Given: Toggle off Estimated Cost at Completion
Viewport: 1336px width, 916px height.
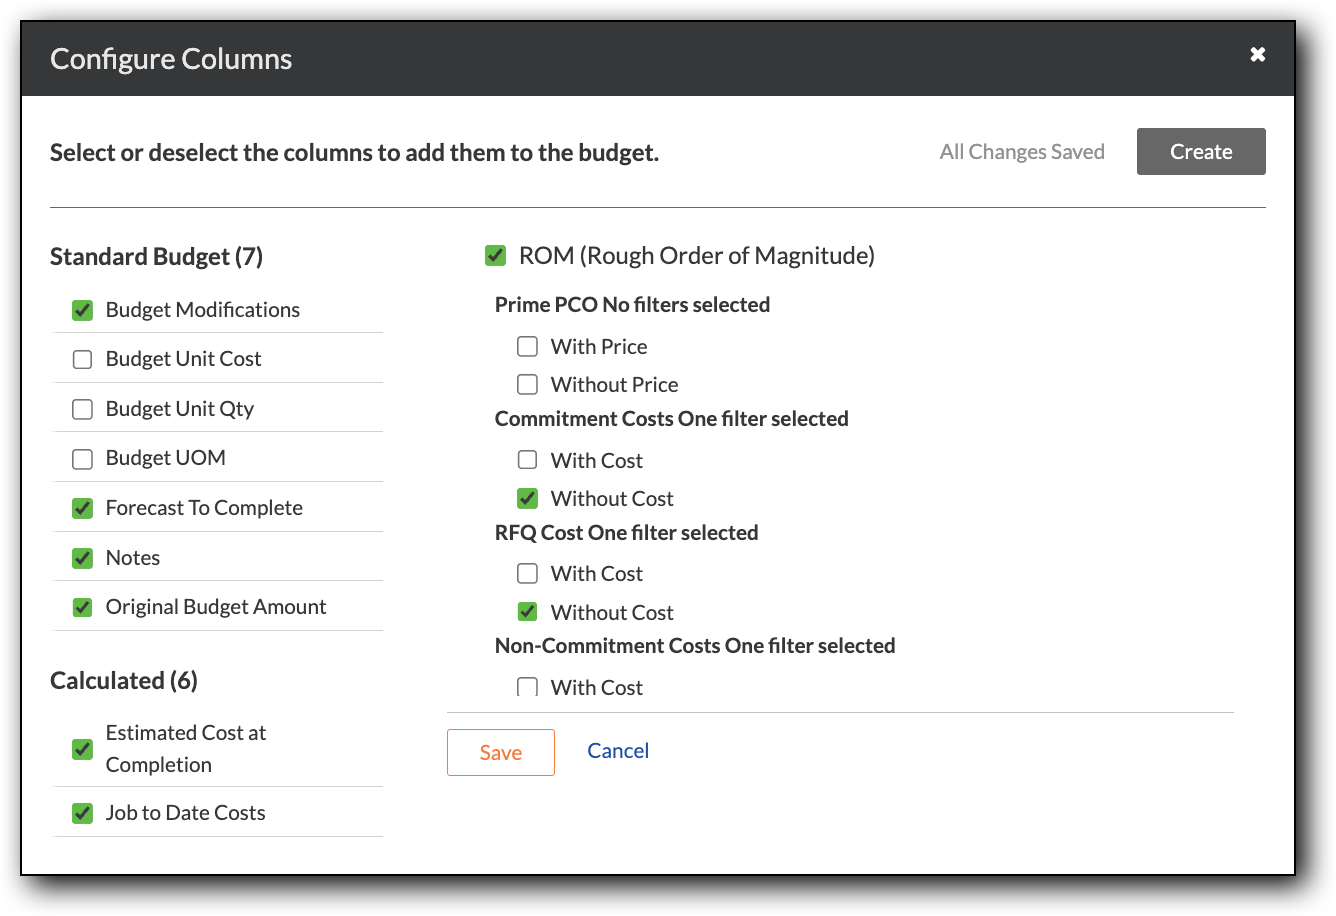Looking at the screenshot, I should 82,748.
